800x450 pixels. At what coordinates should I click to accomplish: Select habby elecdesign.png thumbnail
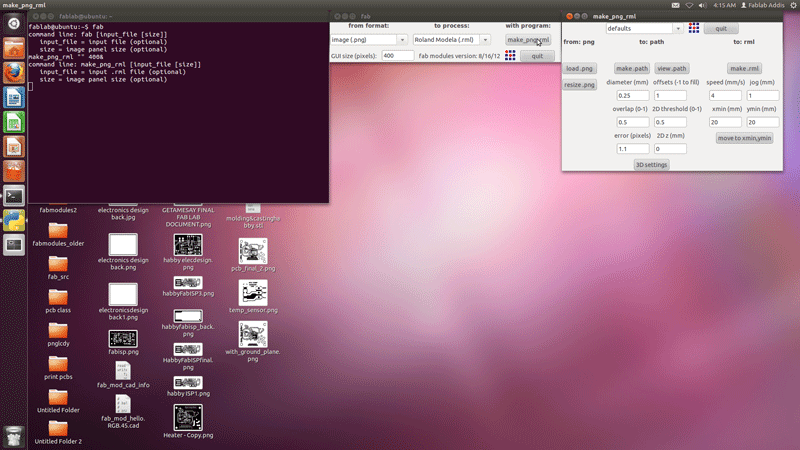[188, 244]
